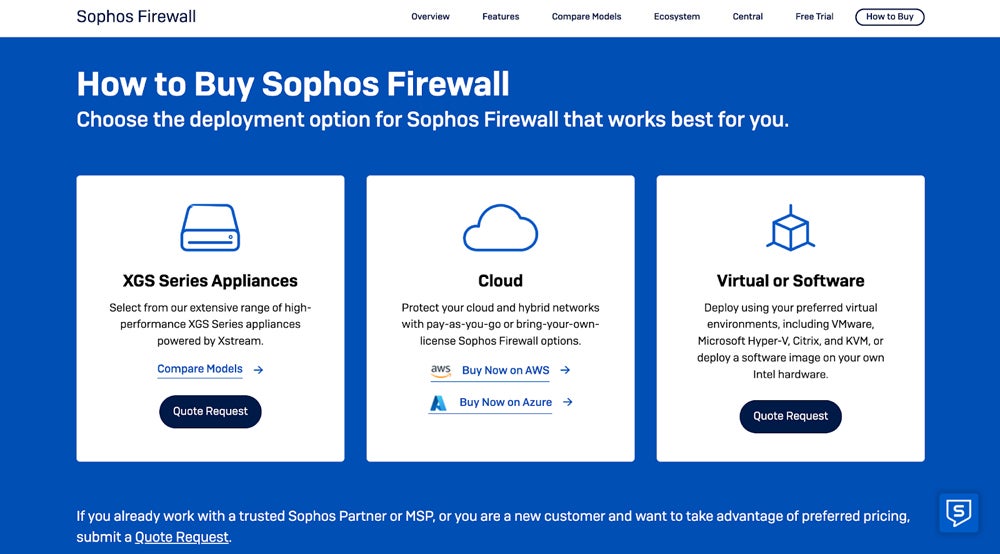Click the cloud icon above Cloud heading
This screenshot has width=1000, height=554.
500,228
